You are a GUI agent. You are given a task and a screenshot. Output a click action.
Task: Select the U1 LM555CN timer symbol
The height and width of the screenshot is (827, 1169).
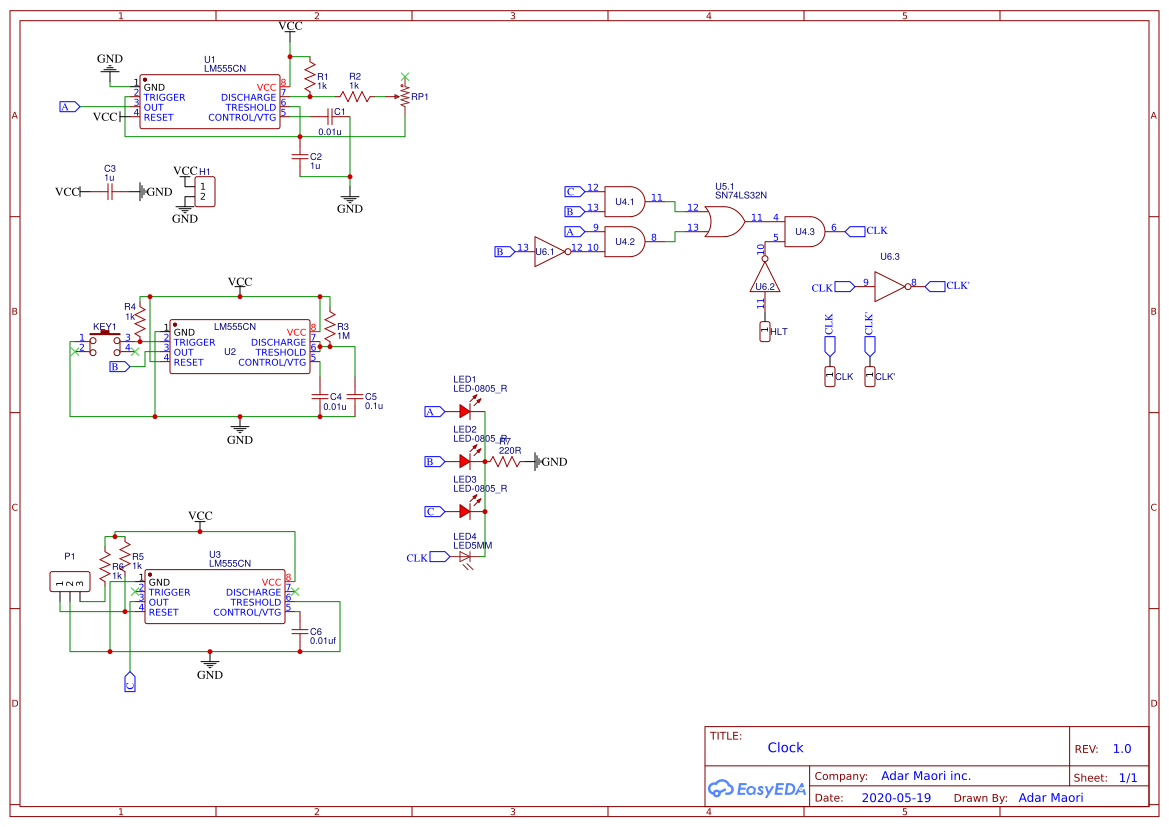210,100
